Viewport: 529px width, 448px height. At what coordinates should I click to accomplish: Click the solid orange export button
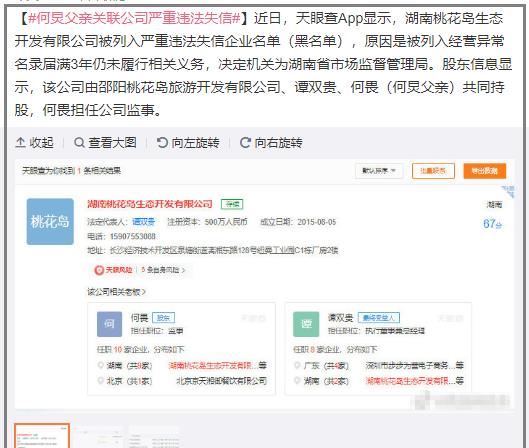point(485,171)
